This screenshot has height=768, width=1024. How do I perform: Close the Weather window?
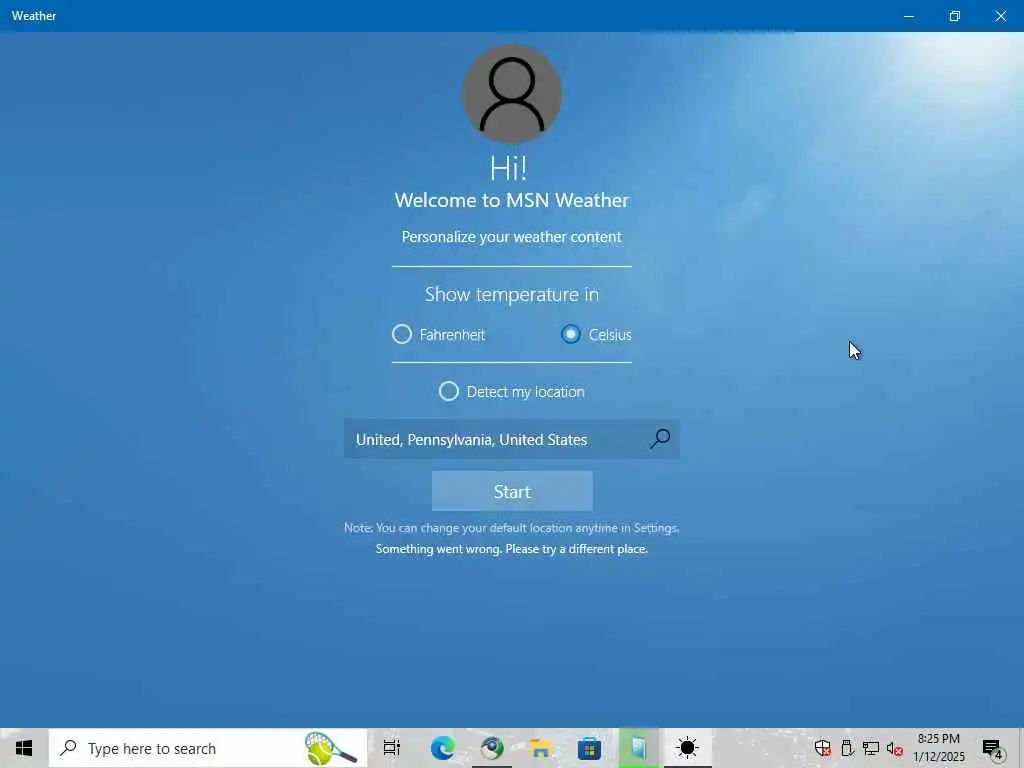click(1000, 16)
